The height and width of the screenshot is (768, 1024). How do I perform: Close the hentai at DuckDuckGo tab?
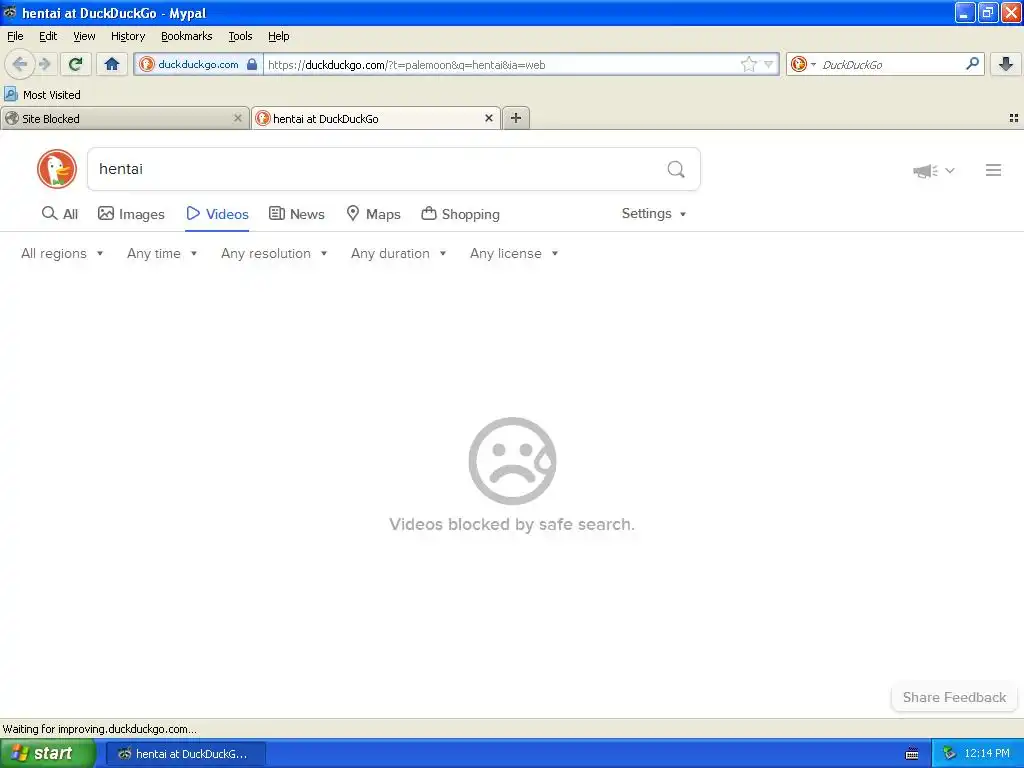click(488, 118)
